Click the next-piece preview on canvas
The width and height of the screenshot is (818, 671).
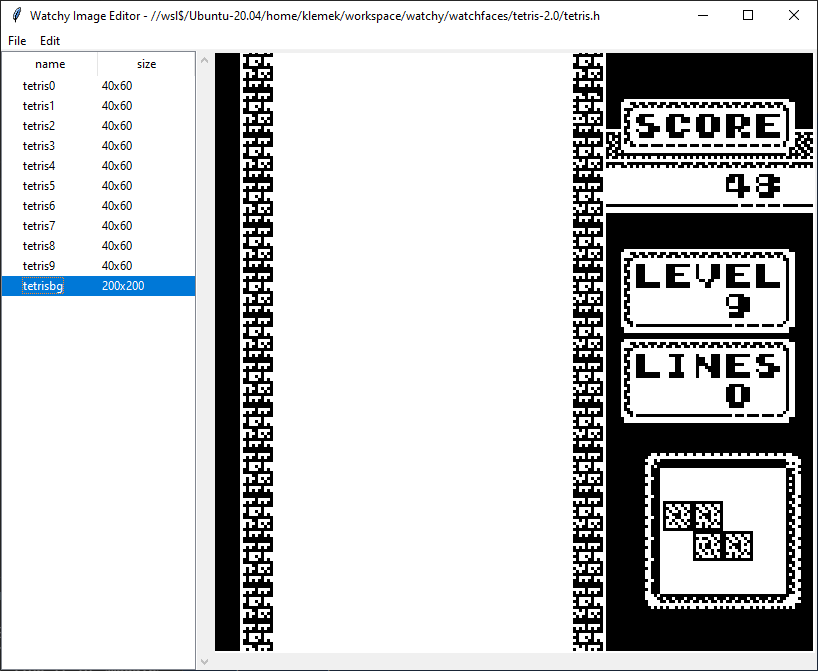(x=723, y=531)
